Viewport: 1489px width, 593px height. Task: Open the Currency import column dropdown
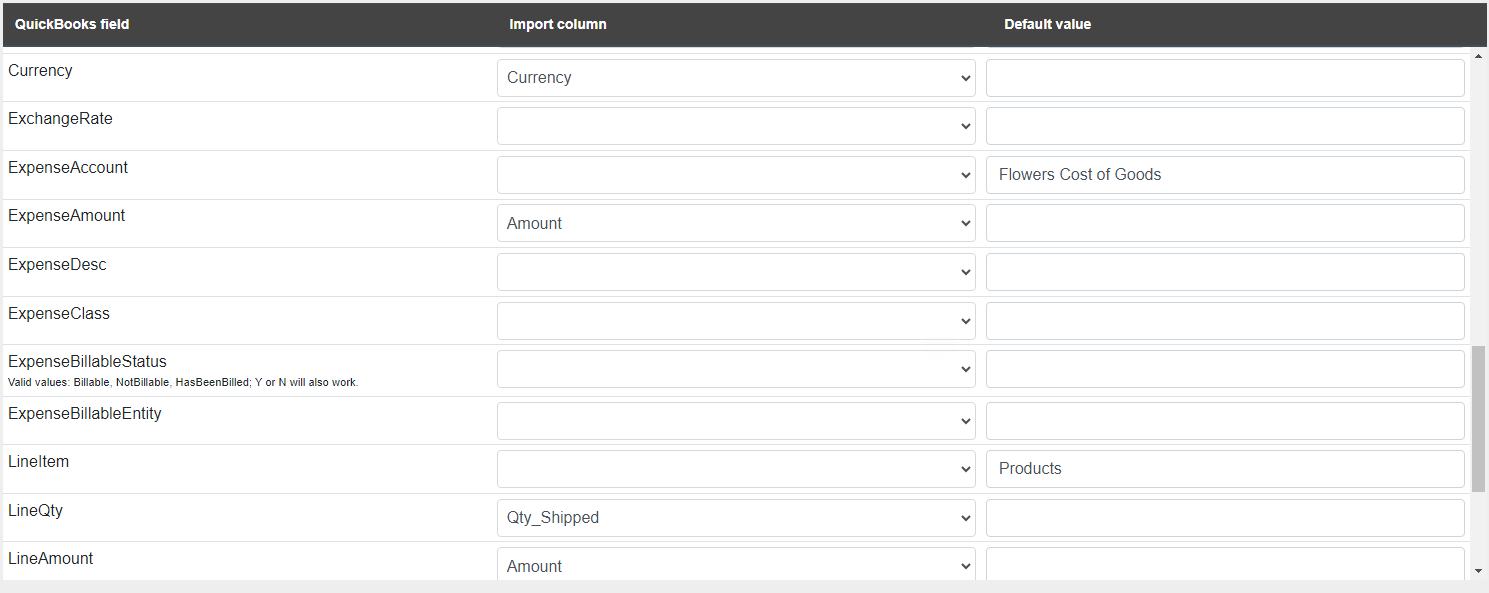[x=736, y=78]
